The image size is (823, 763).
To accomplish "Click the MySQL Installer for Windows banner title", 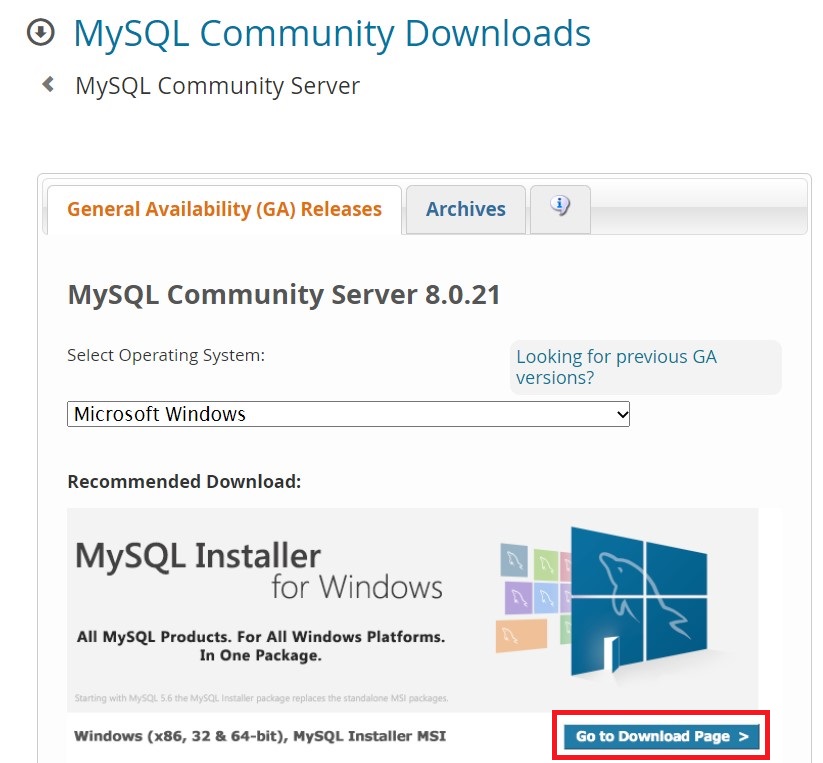I will click(259, 570).
